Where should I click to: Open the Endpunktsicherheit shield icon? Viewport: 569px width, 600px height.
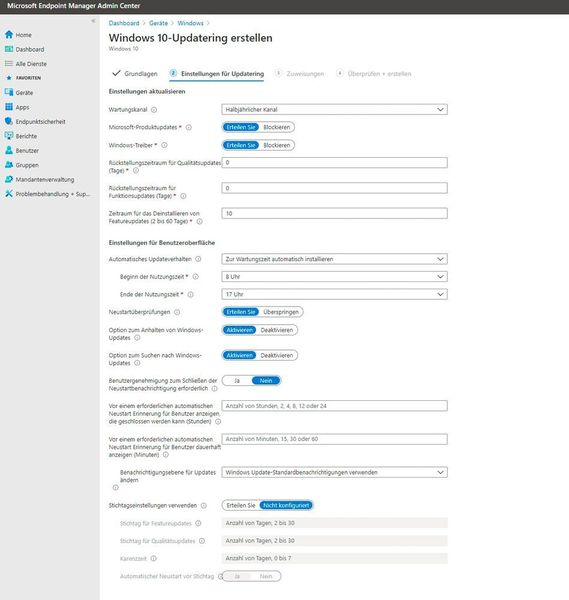pos(9,121)
